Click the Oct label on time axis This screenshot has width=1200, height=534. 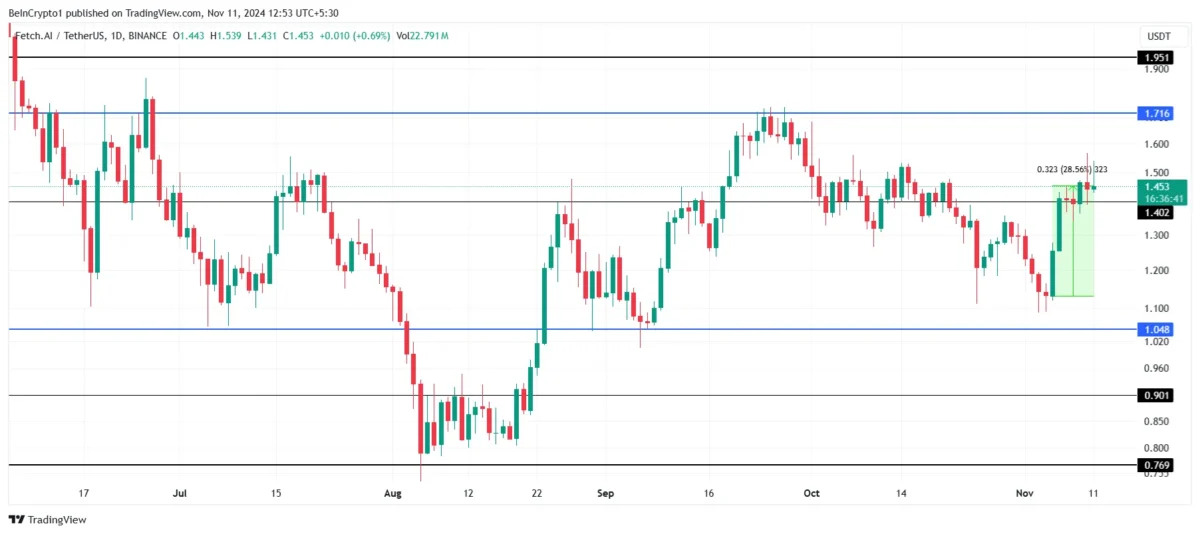[812, 493]
